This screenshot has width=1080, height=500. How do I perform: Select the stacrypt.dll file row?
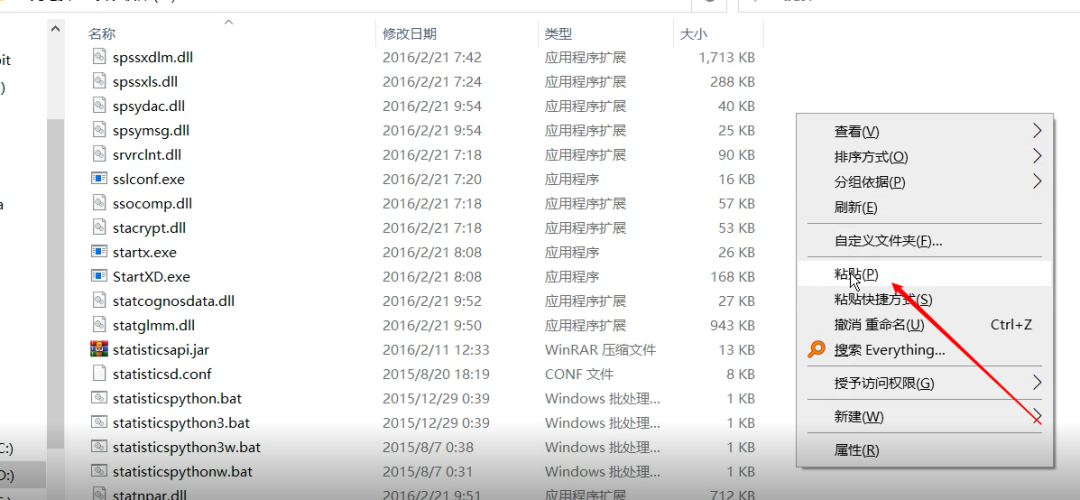[149, 228]
